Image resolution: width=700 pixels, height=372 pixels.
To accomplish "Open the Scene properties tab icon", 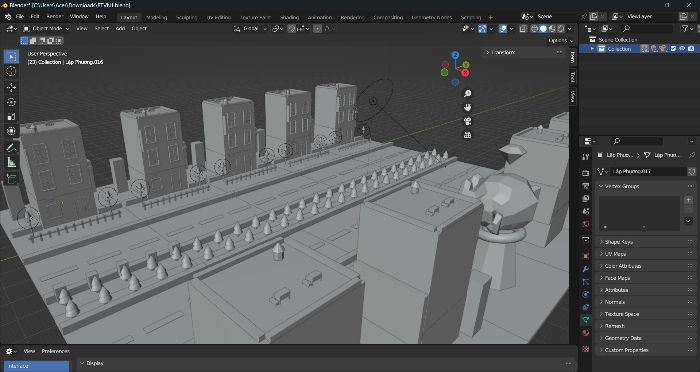I will click(x=586, y=211).
